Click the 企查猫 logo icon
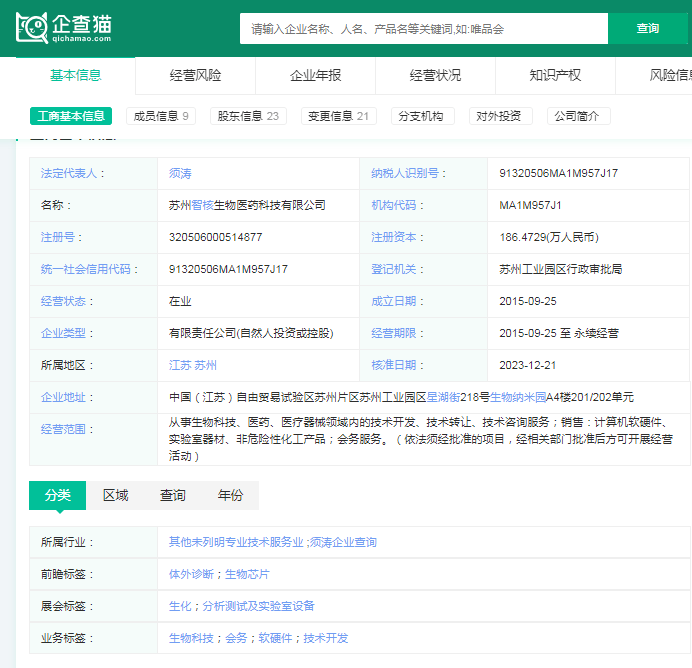This screenshot has height=668, width=692. click(32, 28)
